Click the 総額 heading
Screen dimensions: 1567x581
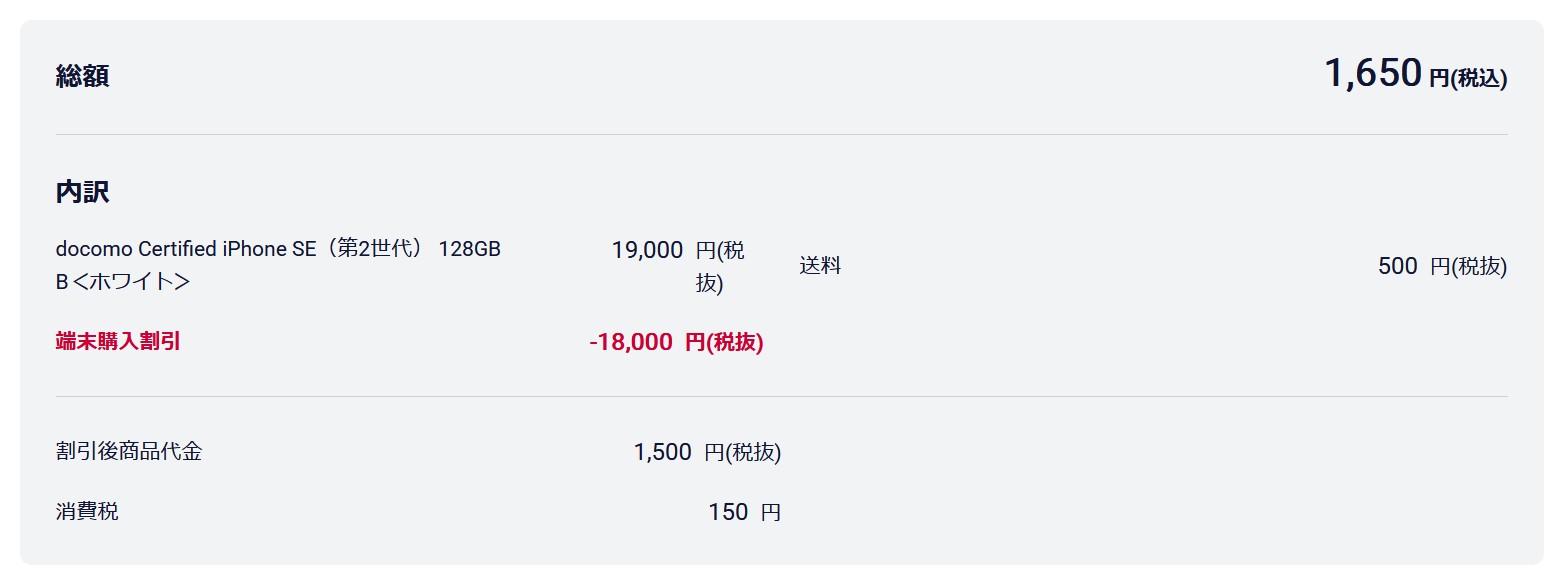[82, 76]
